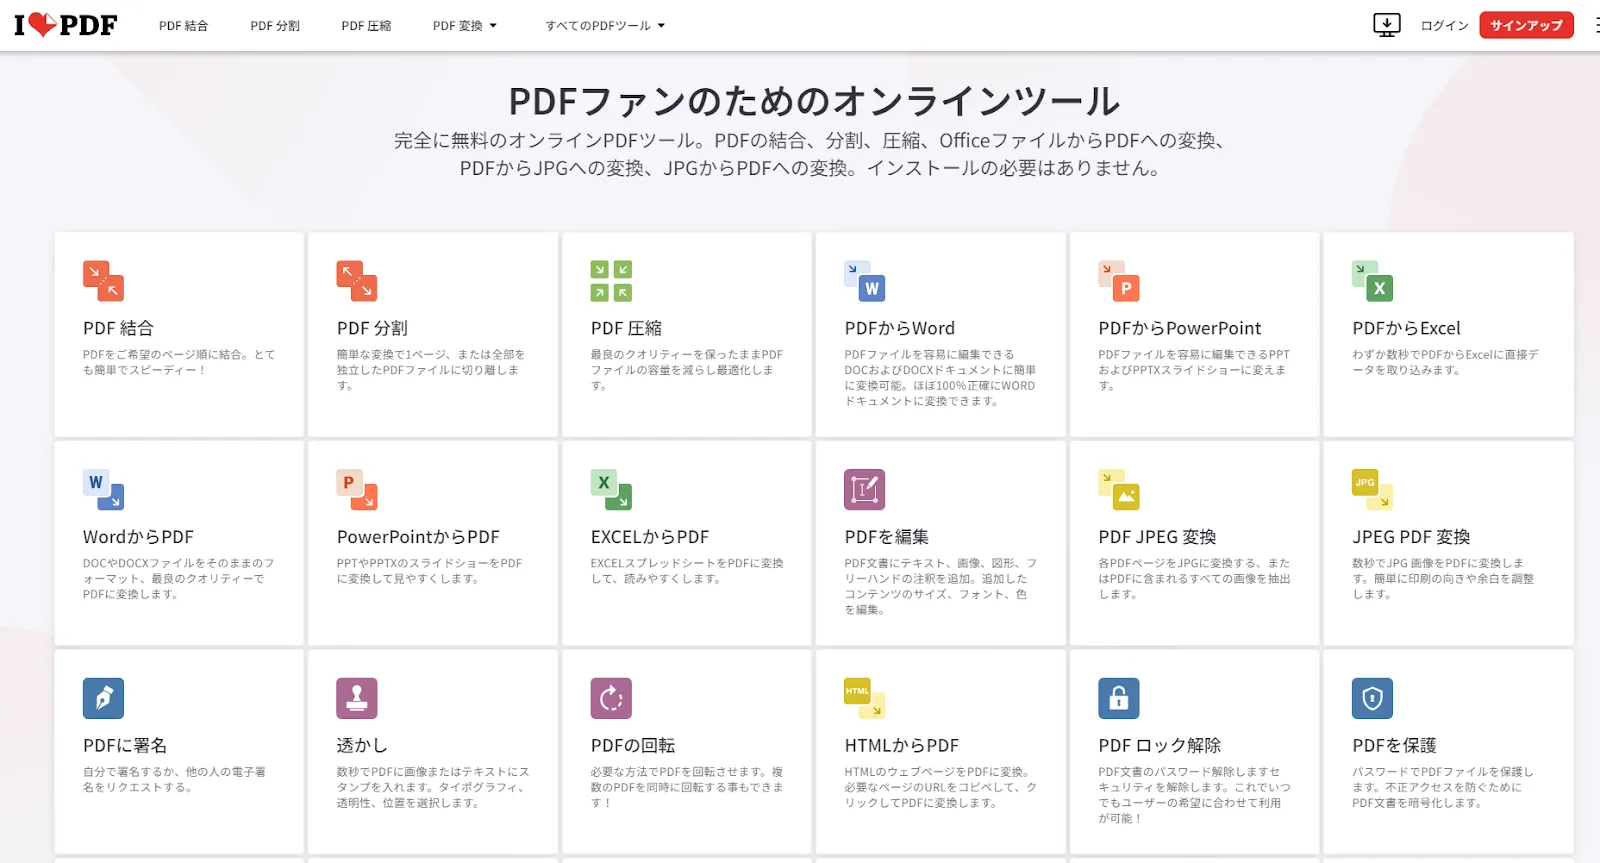Click the PDFに署名 signature pen icon
The image size is (1600, 863).
click(x=103, y=698)
